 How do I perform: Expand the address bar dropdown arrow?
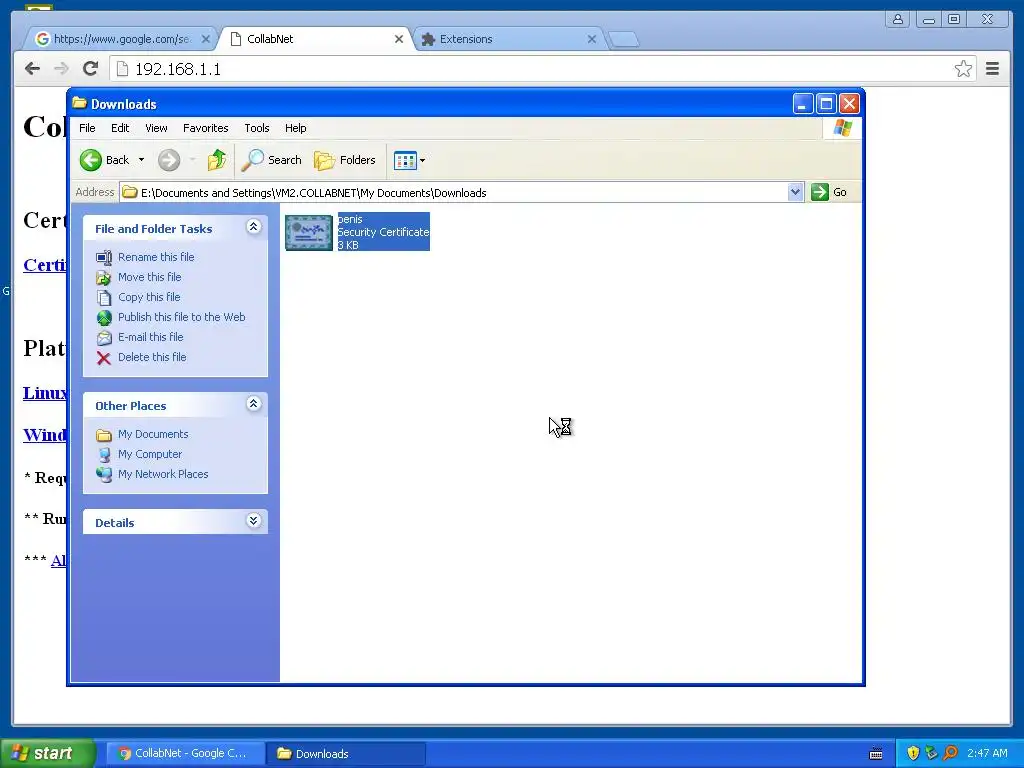[x=795, y=193]
